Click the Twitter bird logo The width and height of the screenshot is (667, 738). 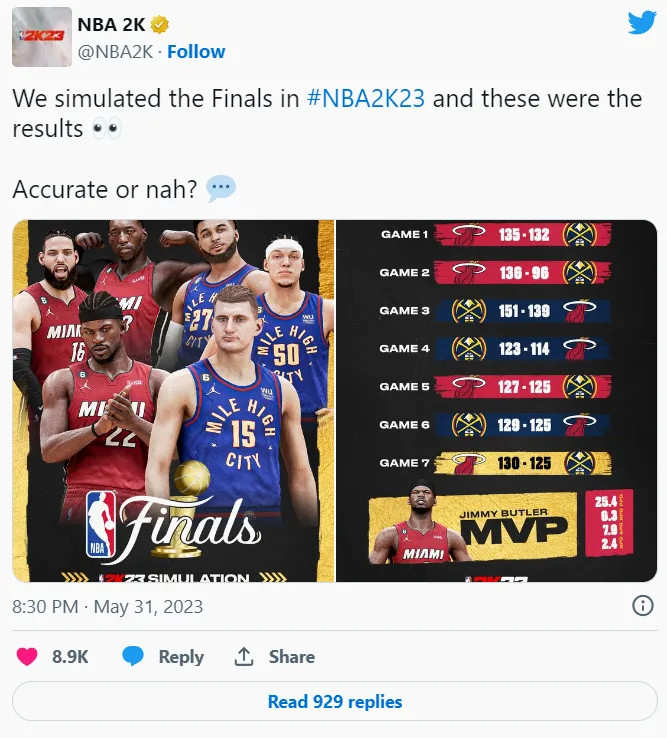pyautogui.click(x=642, y=23)
